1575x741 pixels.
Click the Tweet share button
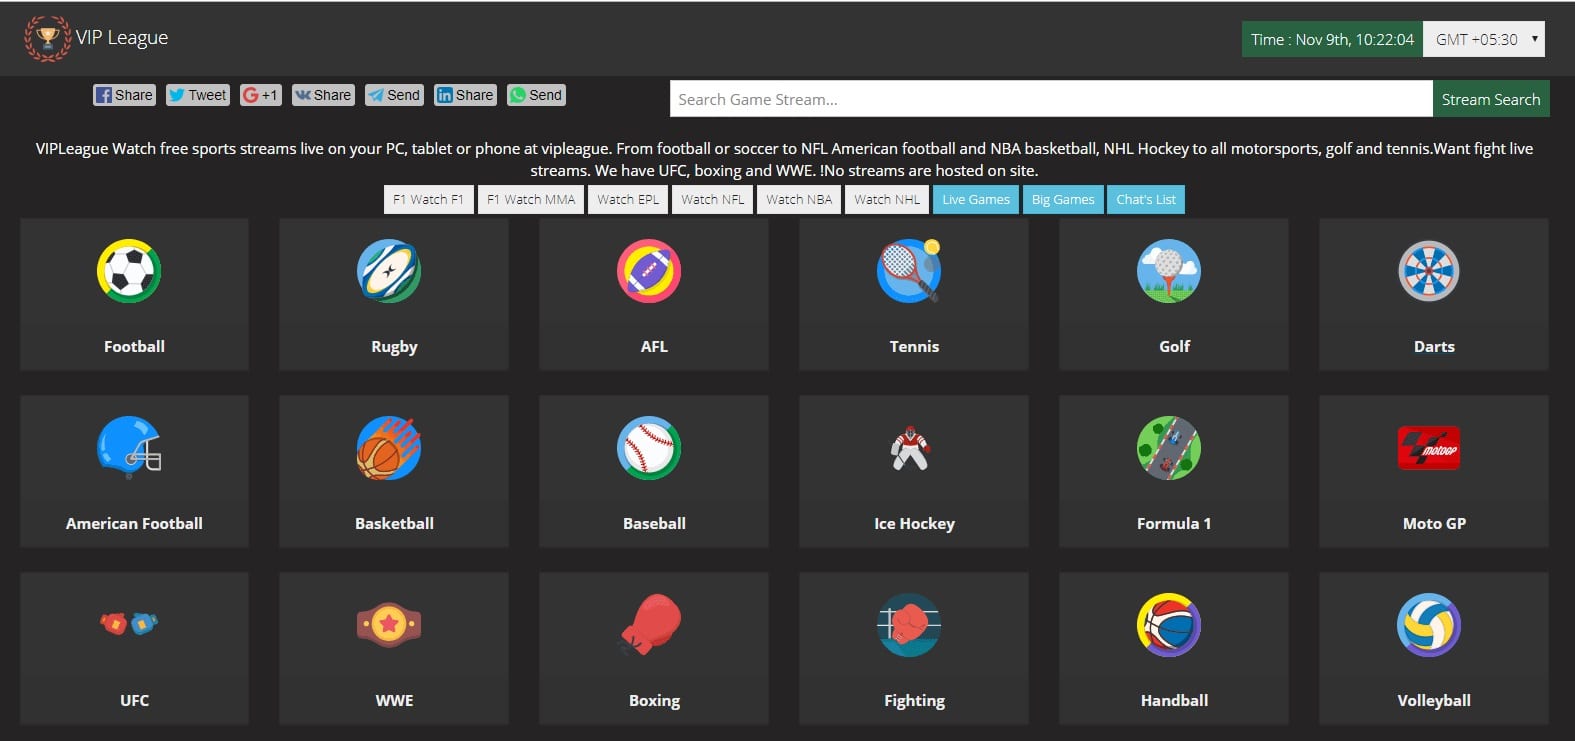coord(198,95)
